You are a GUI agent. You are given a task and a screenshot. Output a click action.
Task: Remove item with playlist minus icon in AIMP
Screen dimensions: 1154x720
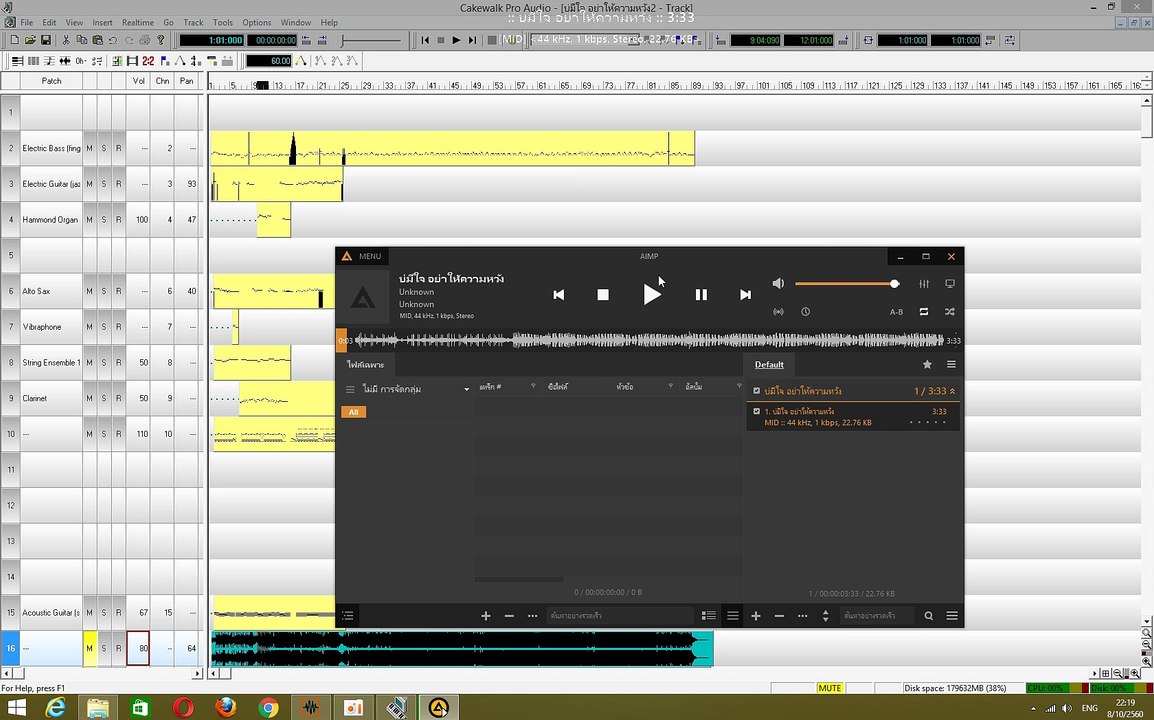(779, 615)
